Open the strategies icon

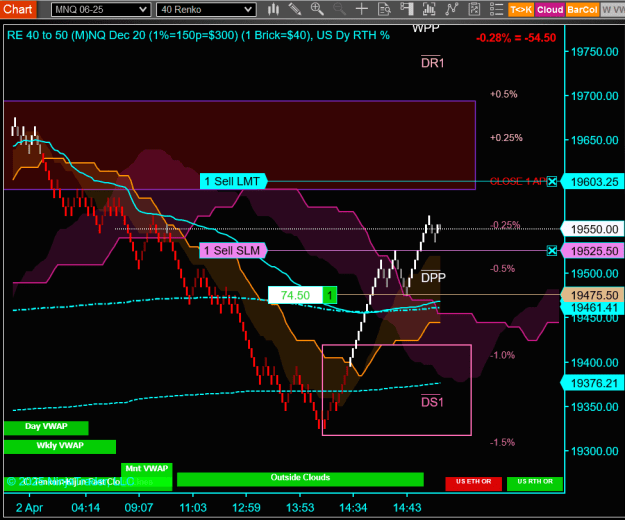(x=452, y=9)
